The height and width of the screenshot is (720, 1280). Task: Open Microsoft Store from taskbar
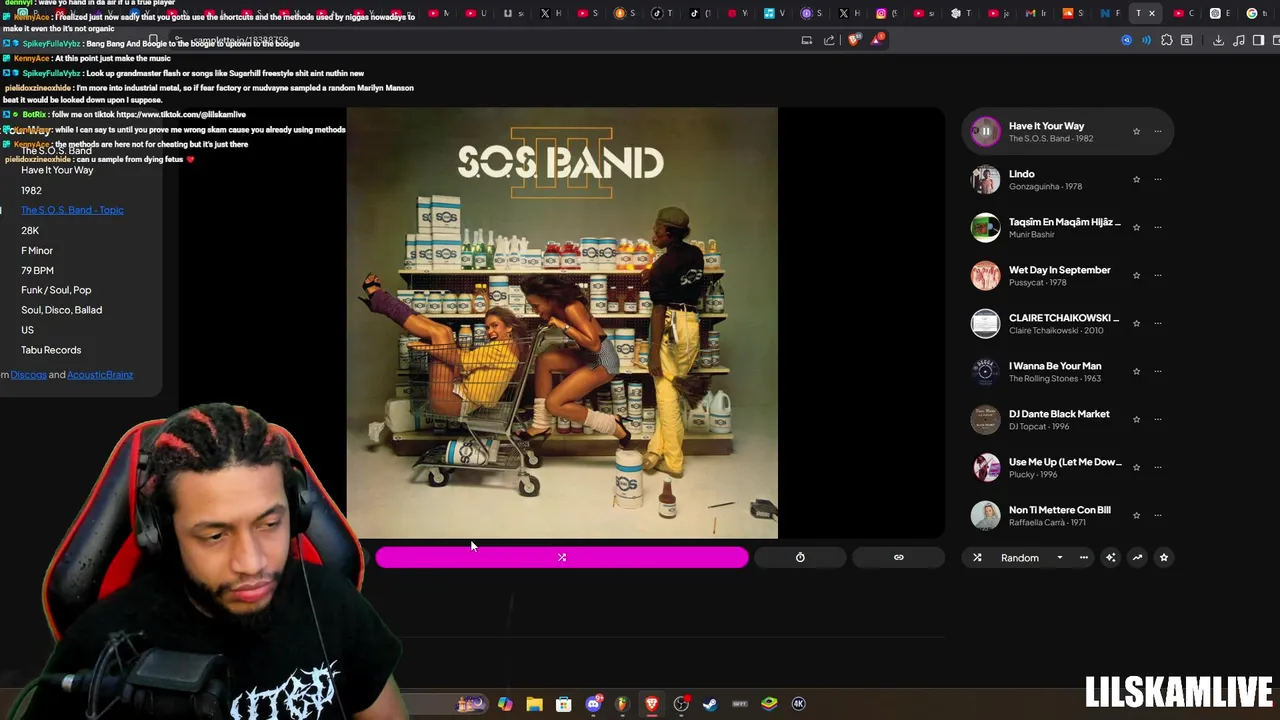(563, 704)
